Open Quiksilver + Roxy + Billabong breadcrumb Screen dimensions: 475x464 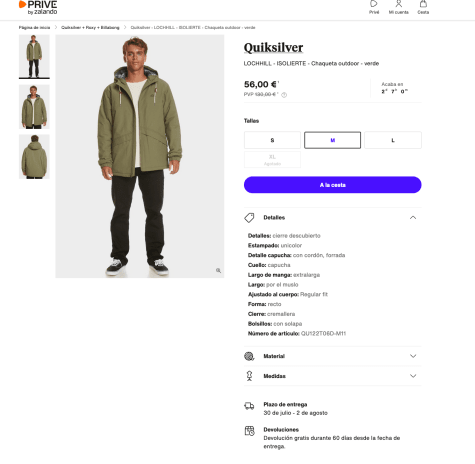click(x=90, y=28)
